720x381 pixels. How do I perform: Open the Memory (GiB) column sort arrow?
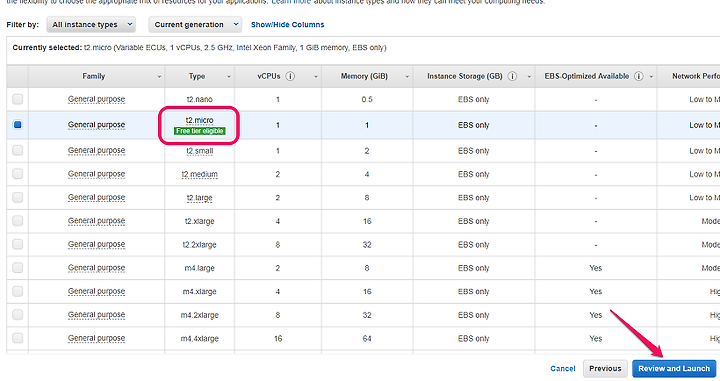pyautogui.click(x=407, y=77)
